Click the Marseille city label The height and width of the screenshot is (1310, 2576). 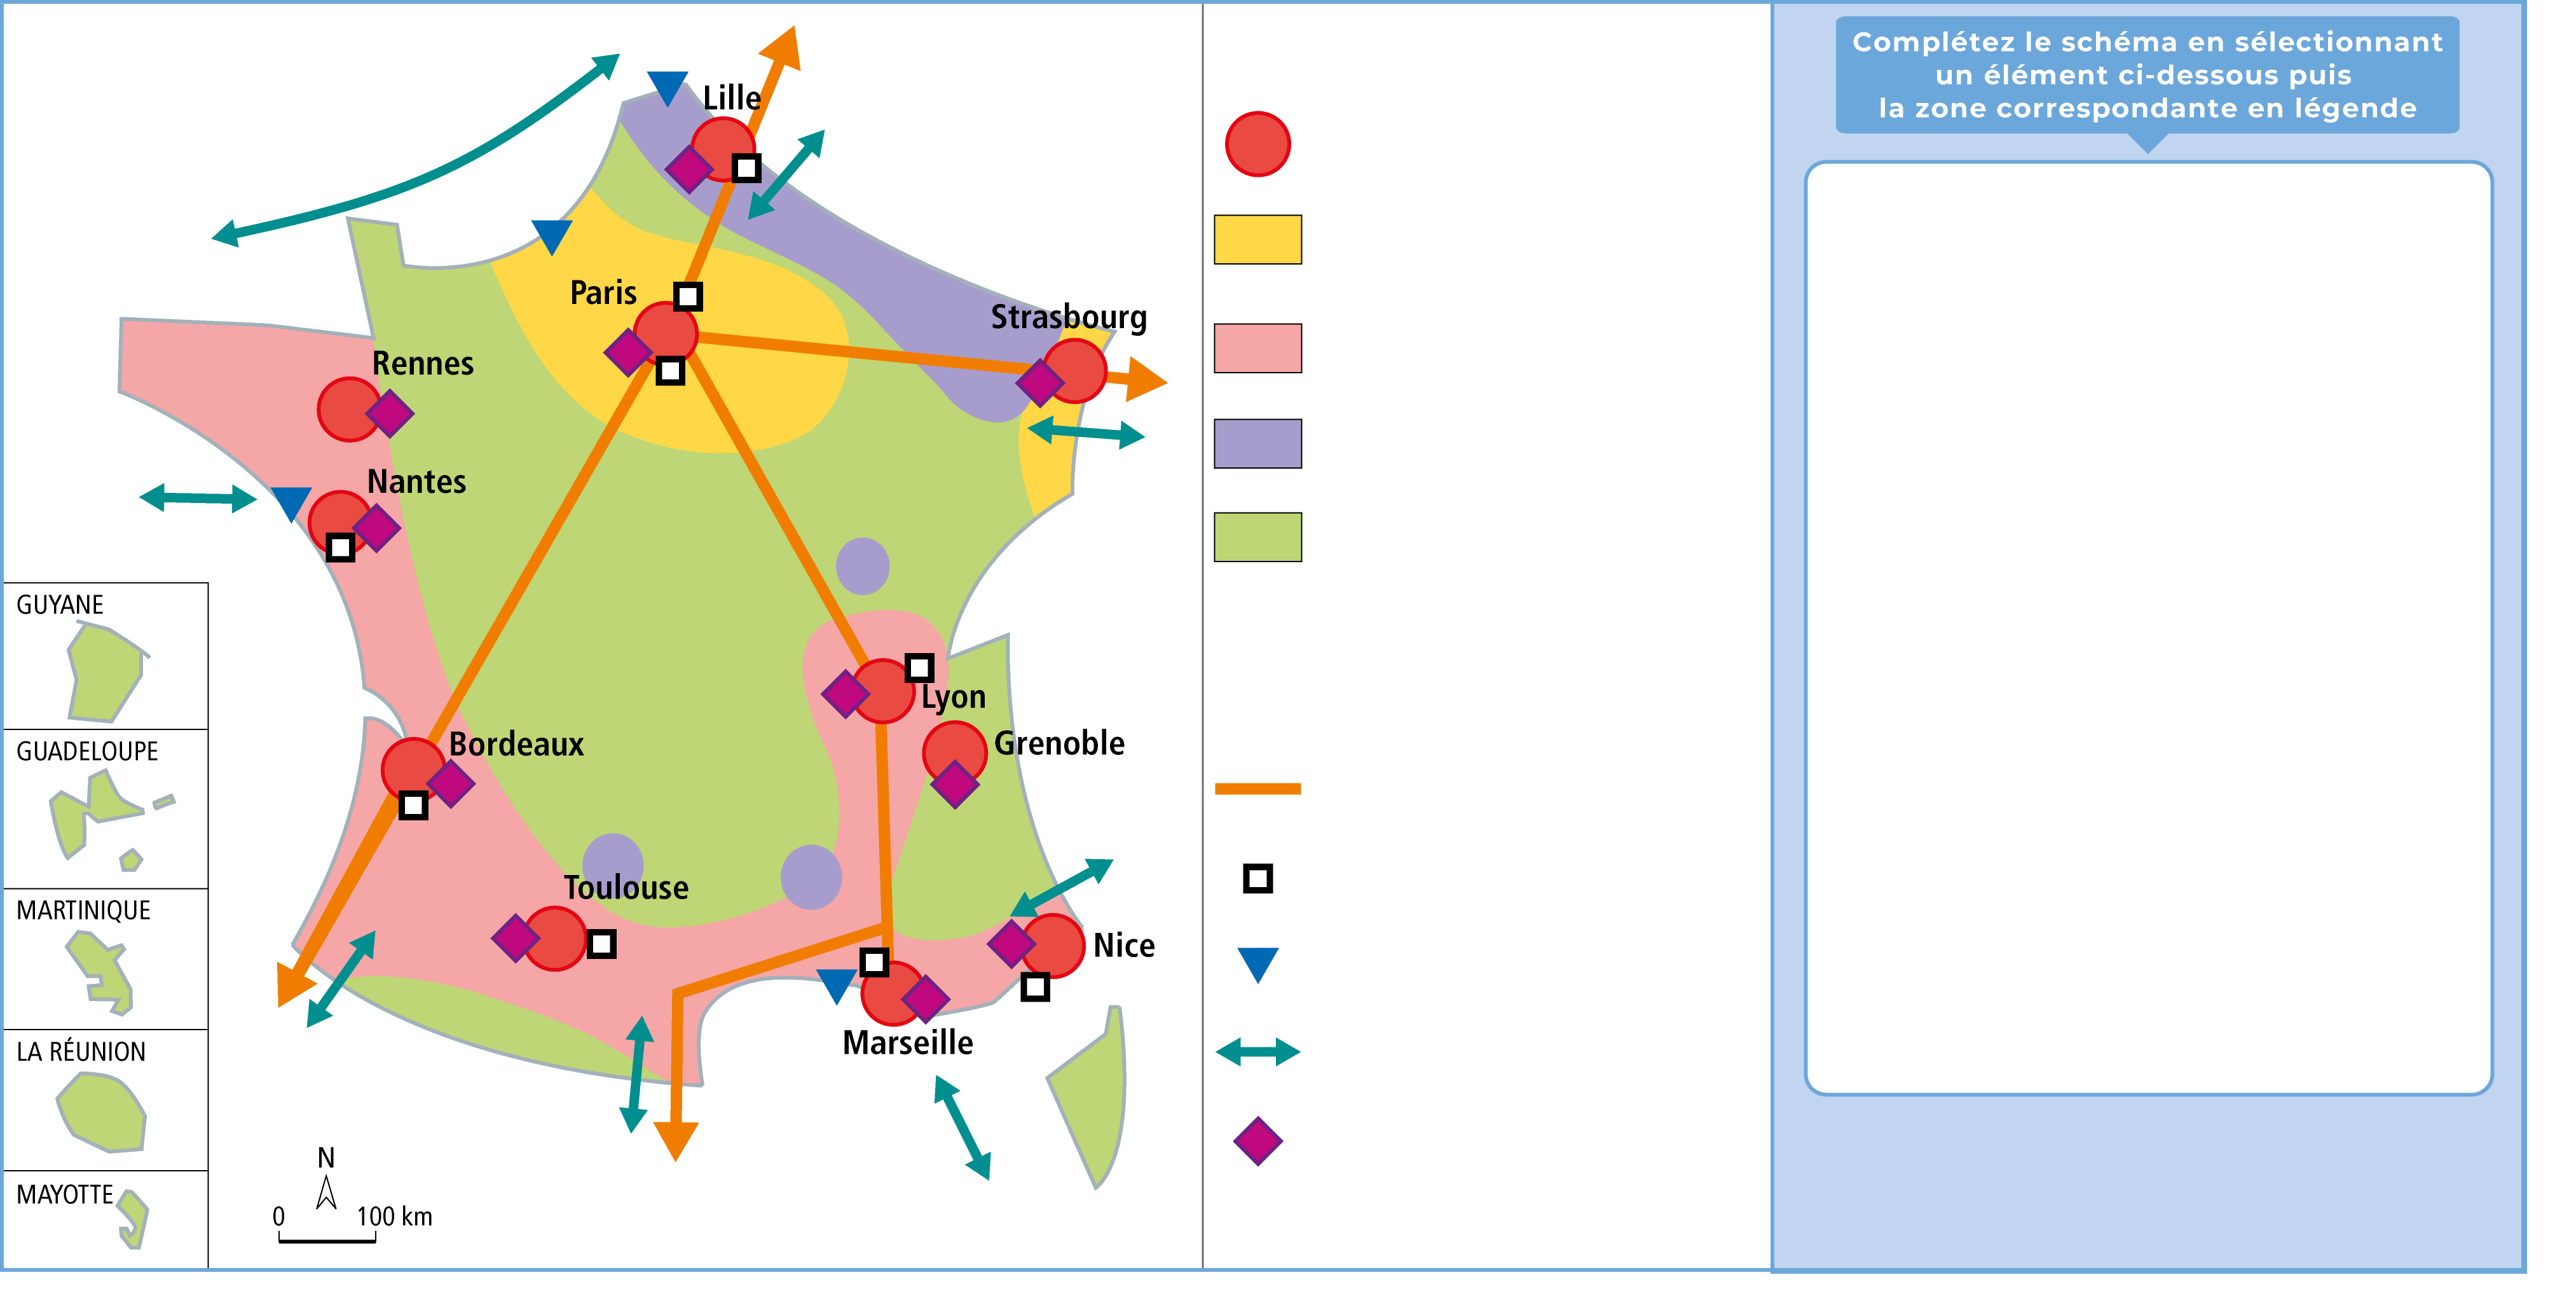[907, 1043]
